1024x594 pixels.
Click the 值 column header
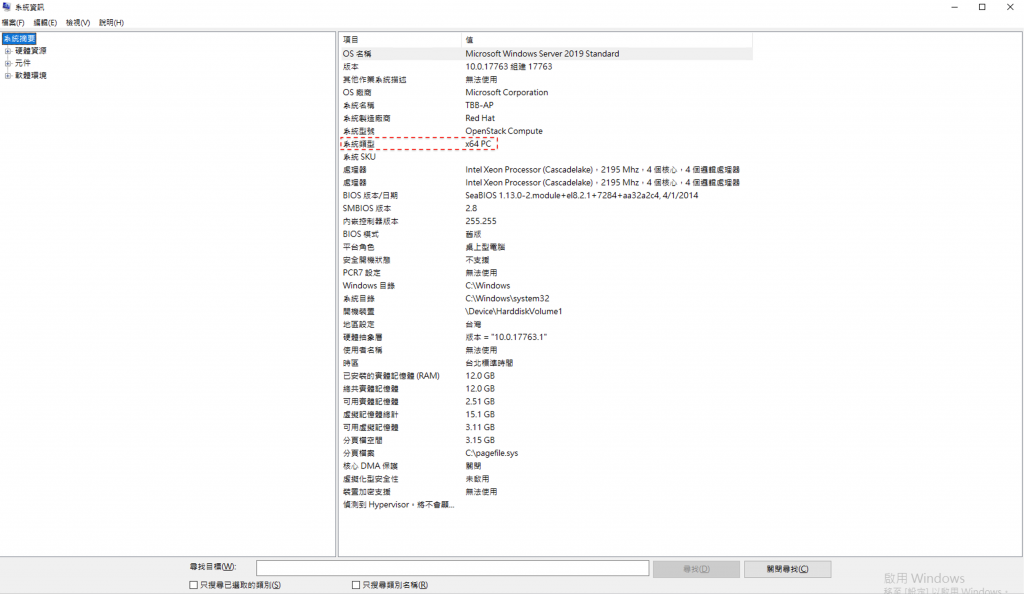click(x=607, y=40)
